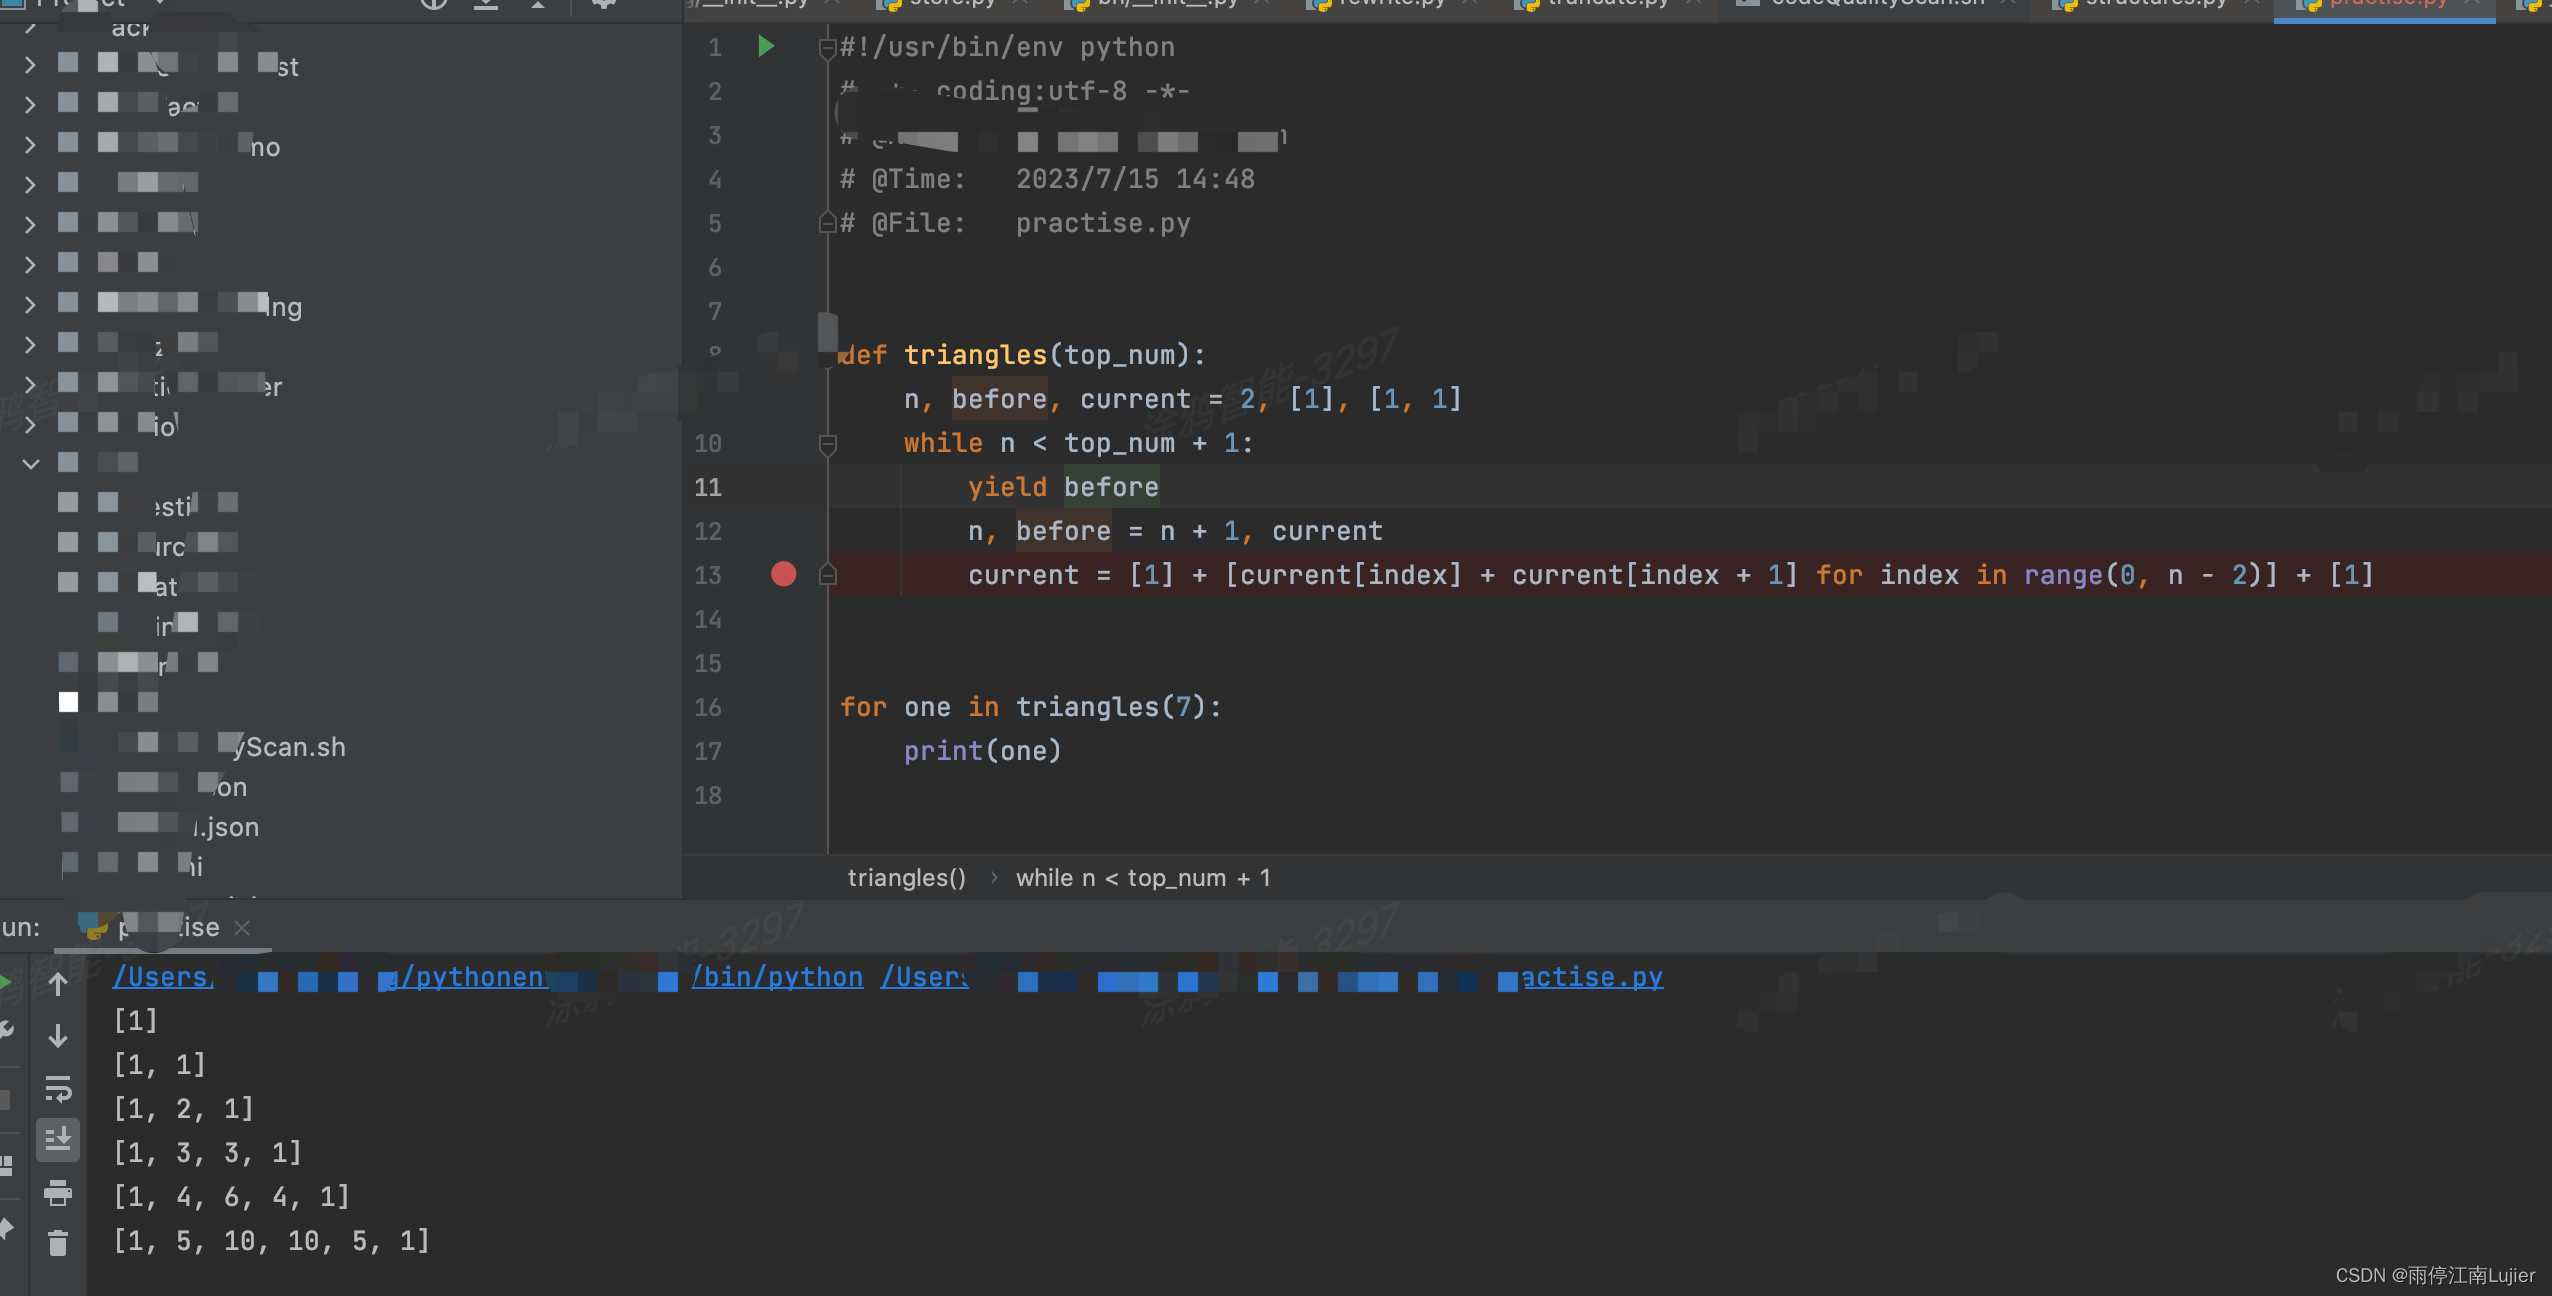Open the 'actise.py' link in console

point(1591,977)
